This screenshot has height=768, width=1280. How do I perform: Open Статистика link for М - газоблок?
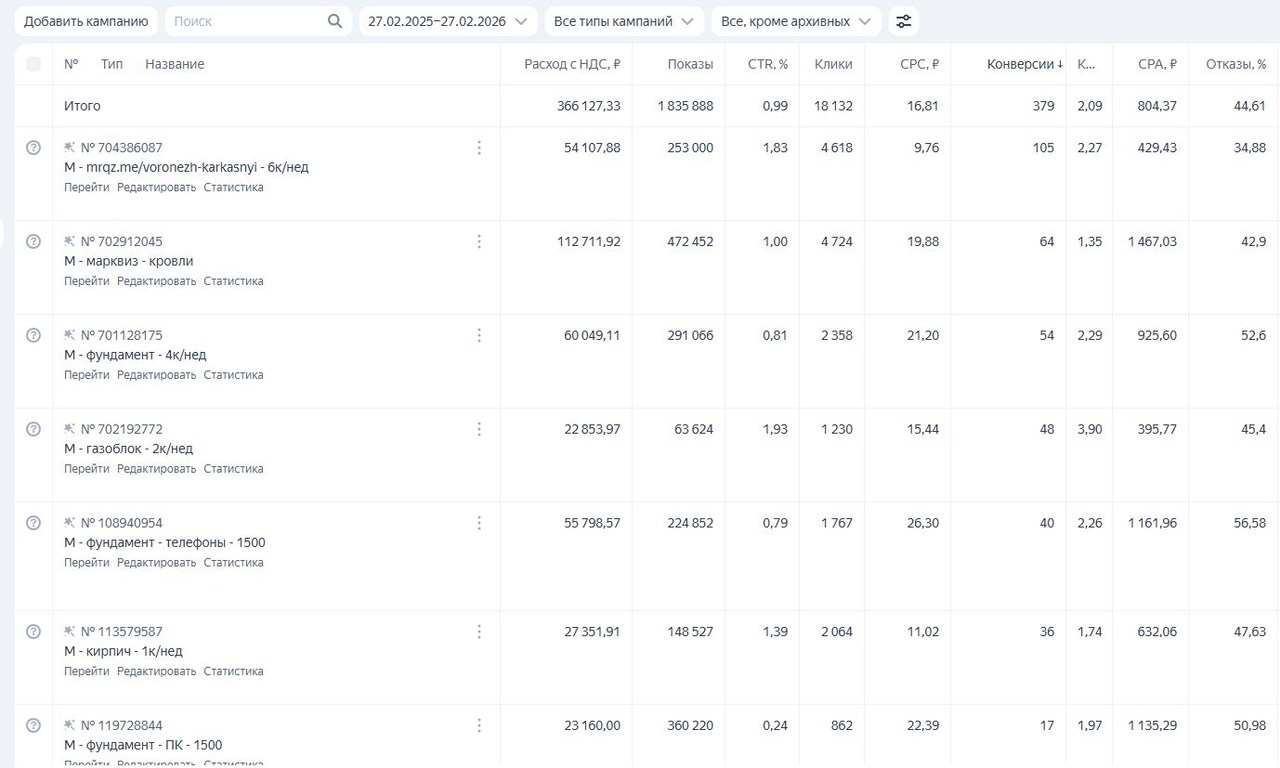[233, 469]
